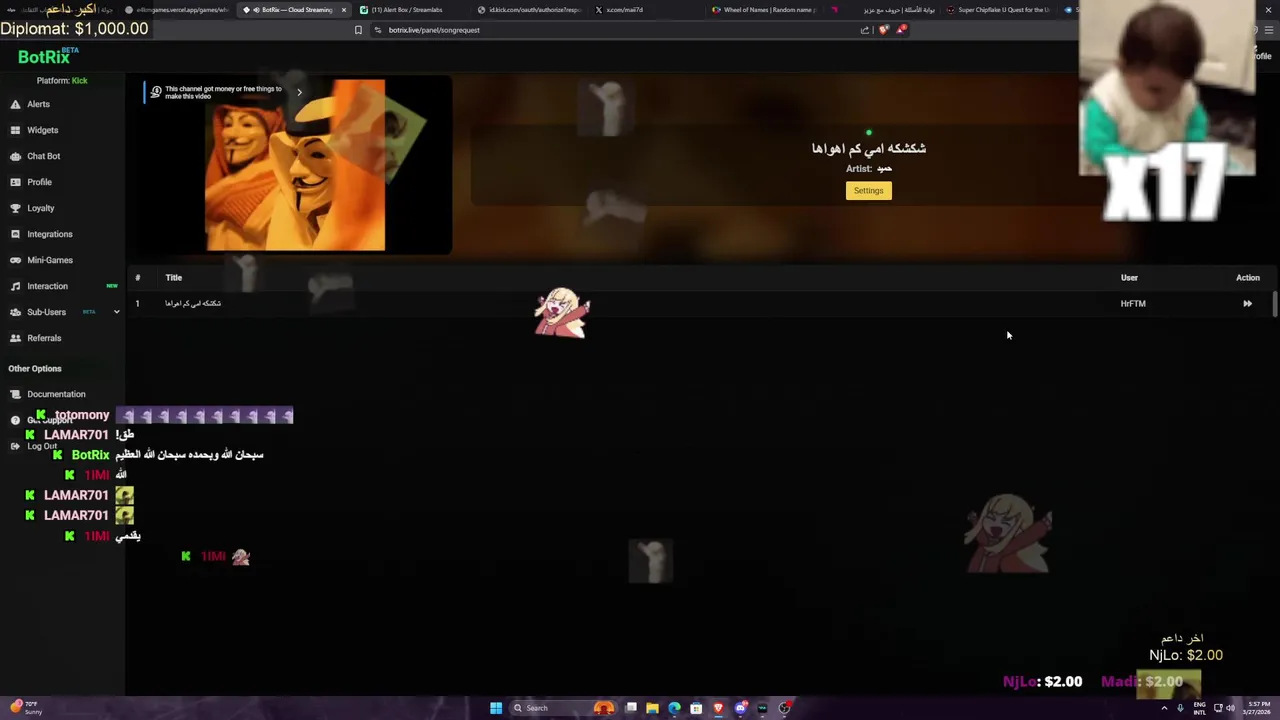1280x720 pixels.
Task: Click the User column header
Action: [x=1129, y=278]
